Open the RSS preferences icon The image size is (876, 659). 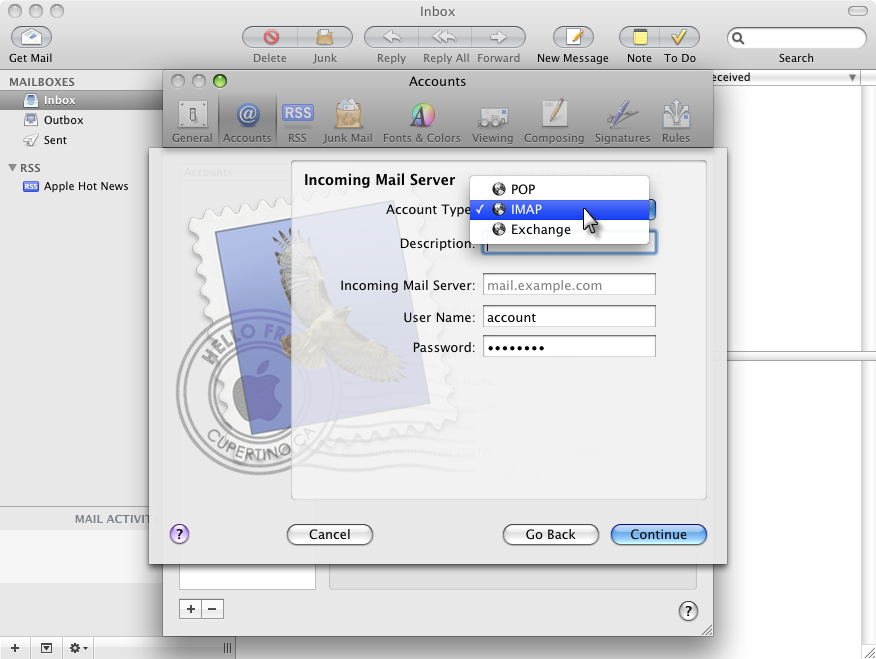(x=297, y=113)
